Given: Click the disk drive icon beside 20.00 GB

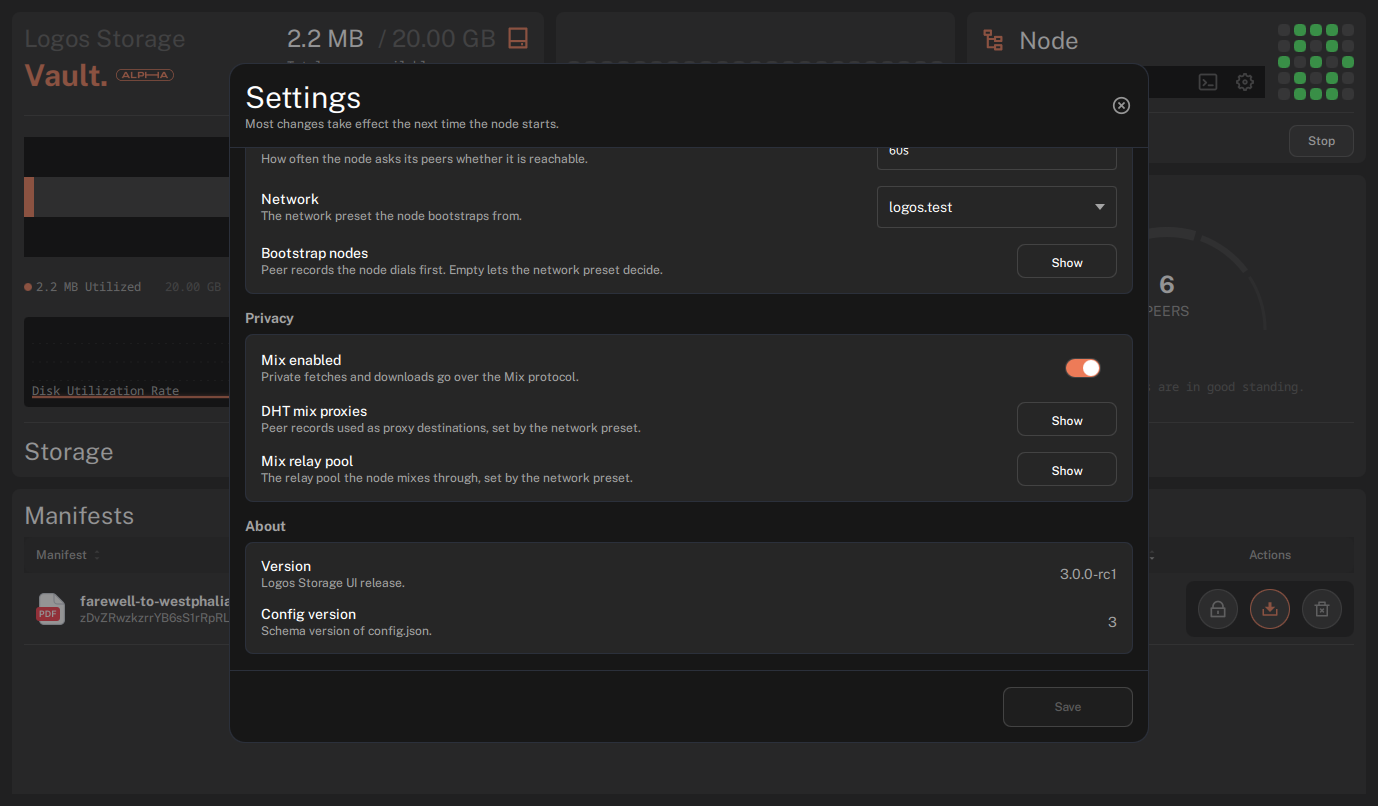Looking at the screenshot, I should pyautogui.click(x=518, y=38).
